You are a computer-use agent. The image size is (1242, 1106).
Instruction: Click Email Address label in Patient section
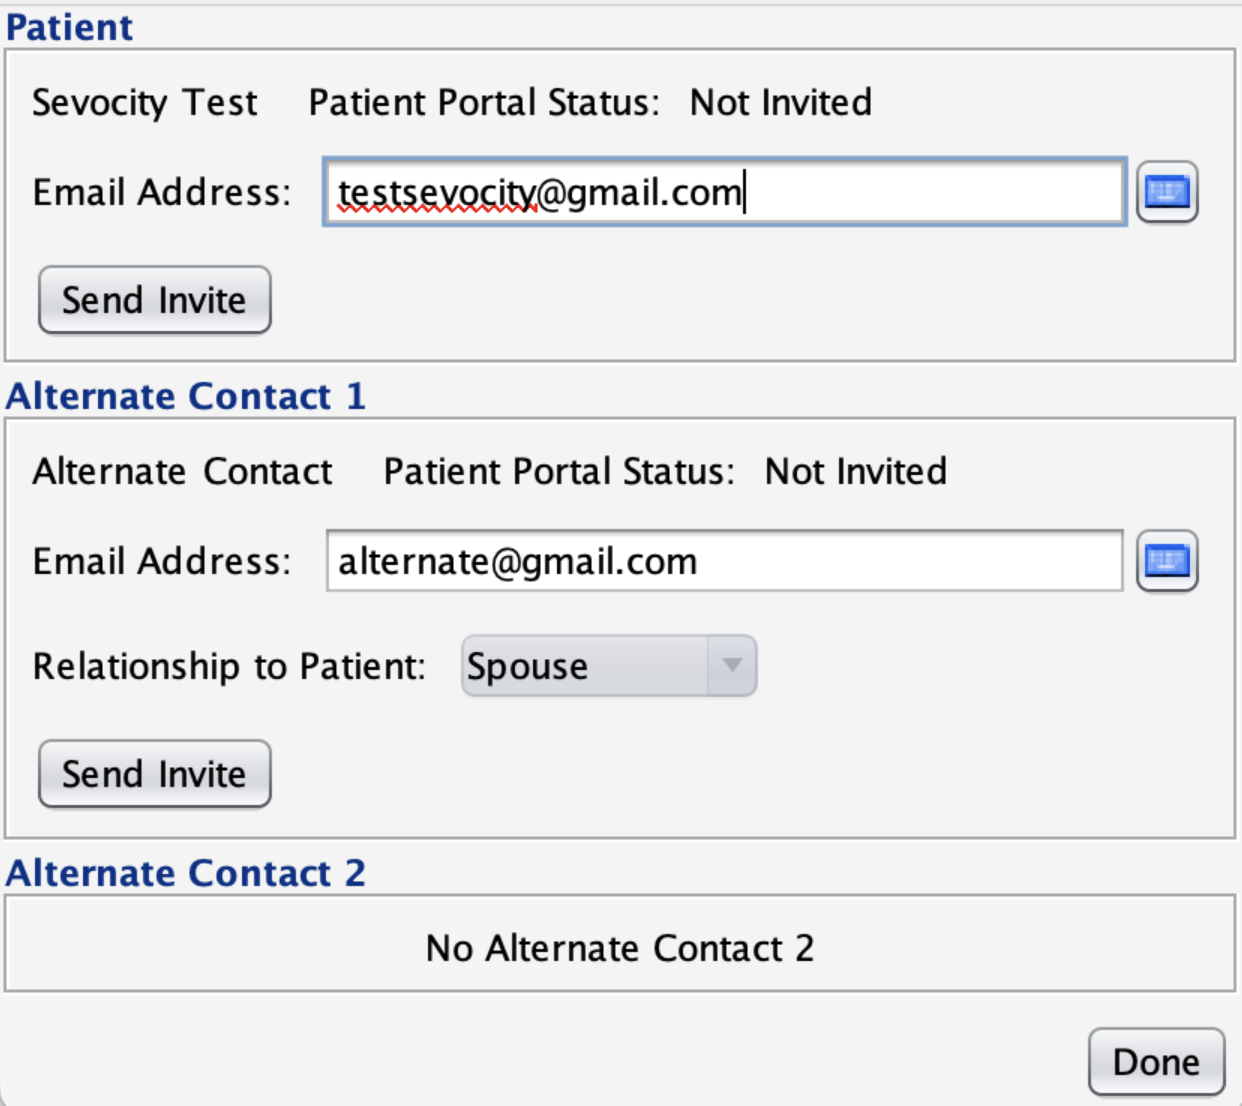162,192
